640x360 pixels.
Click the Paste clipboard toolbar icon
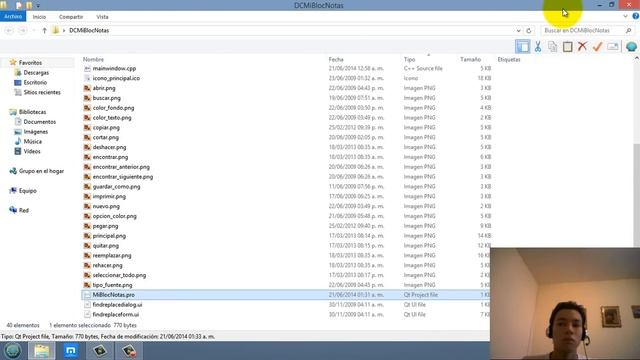567,47
